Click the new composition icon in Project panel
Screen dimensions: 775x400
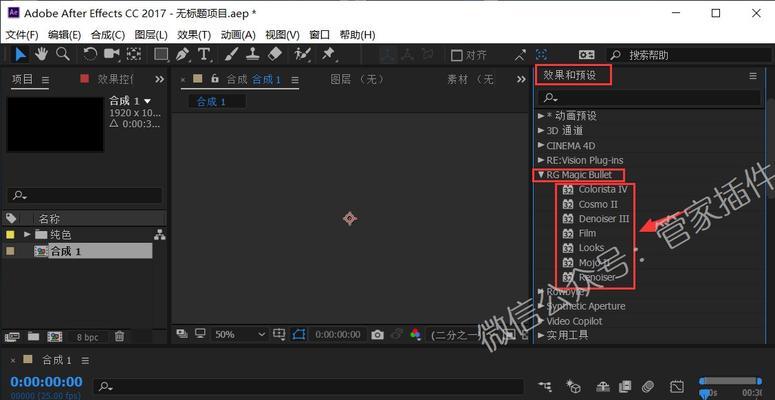click(x=54, y=337)
